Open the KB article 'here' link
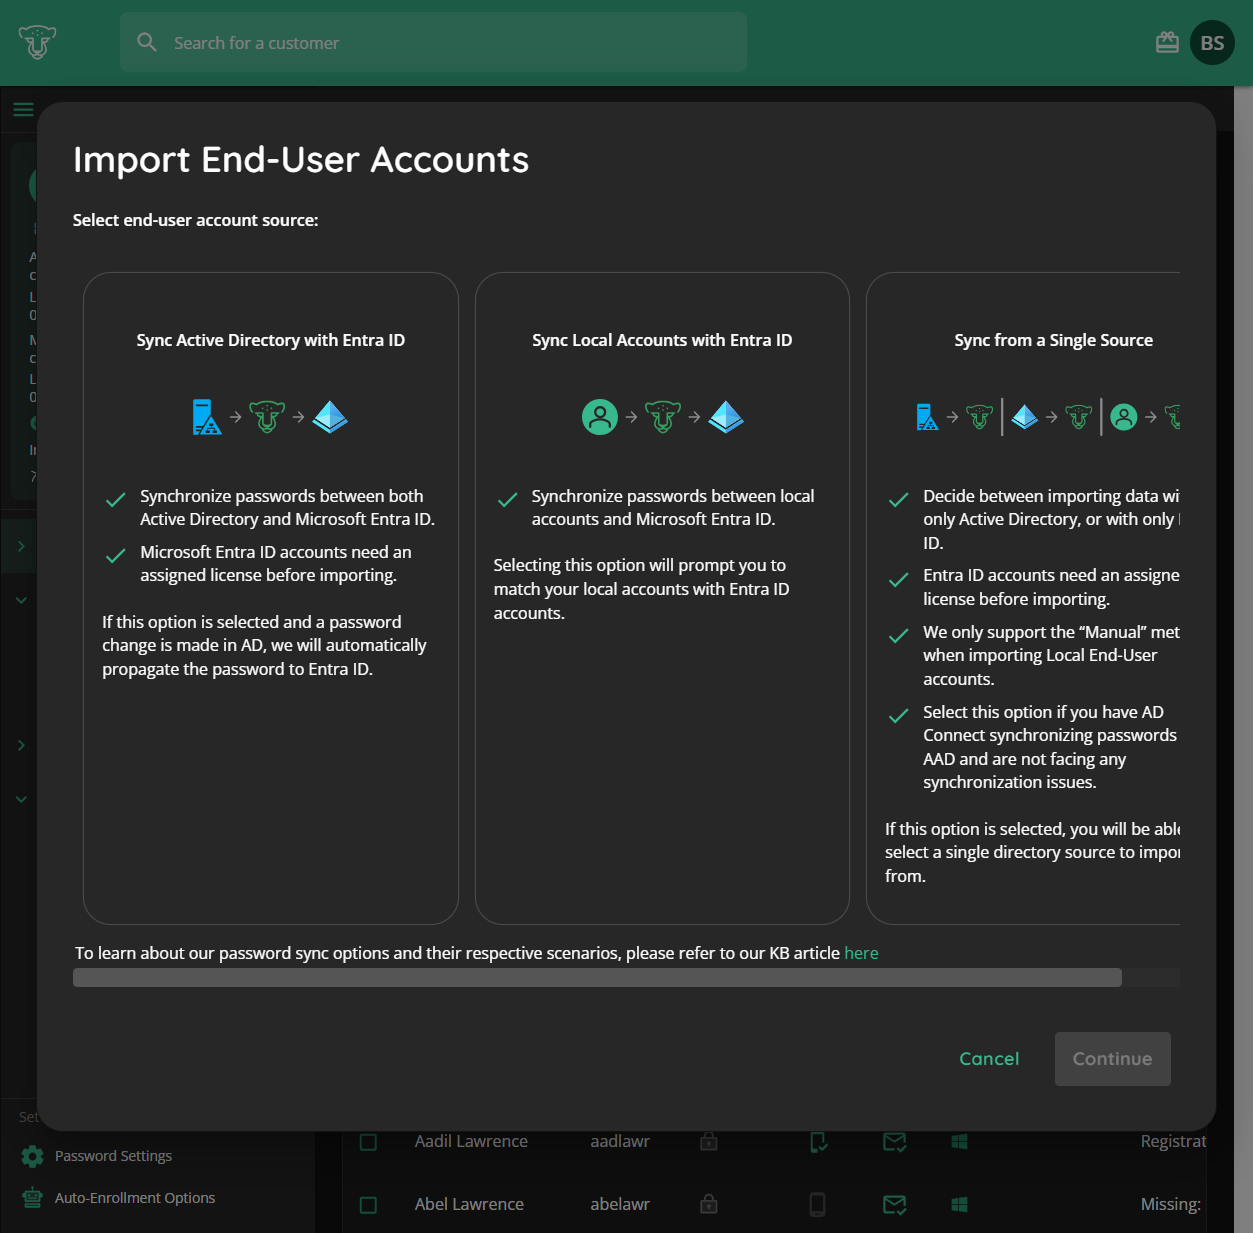This screenshot has width=1253, height=1233. pos(861,953)
